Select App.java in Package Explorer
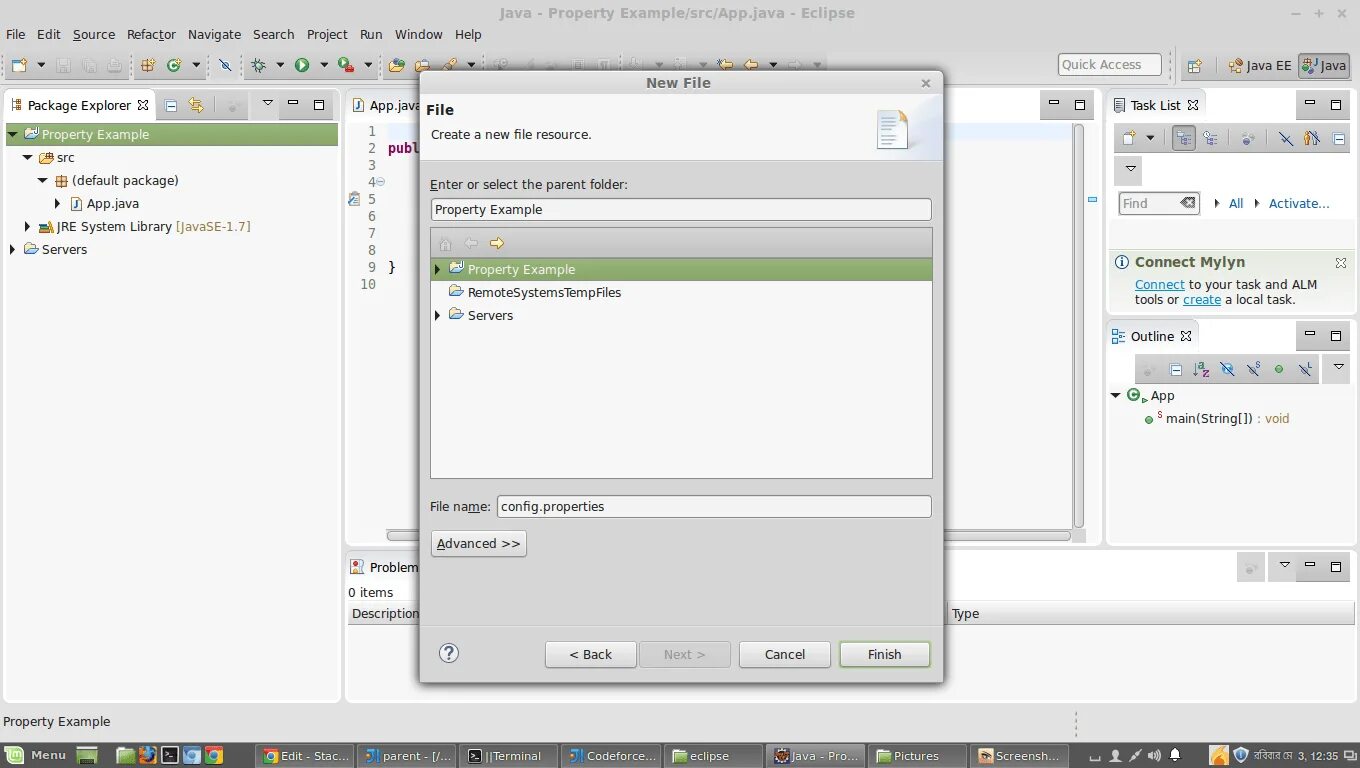This screenshot has height=768, width=1360. point(112,204)
